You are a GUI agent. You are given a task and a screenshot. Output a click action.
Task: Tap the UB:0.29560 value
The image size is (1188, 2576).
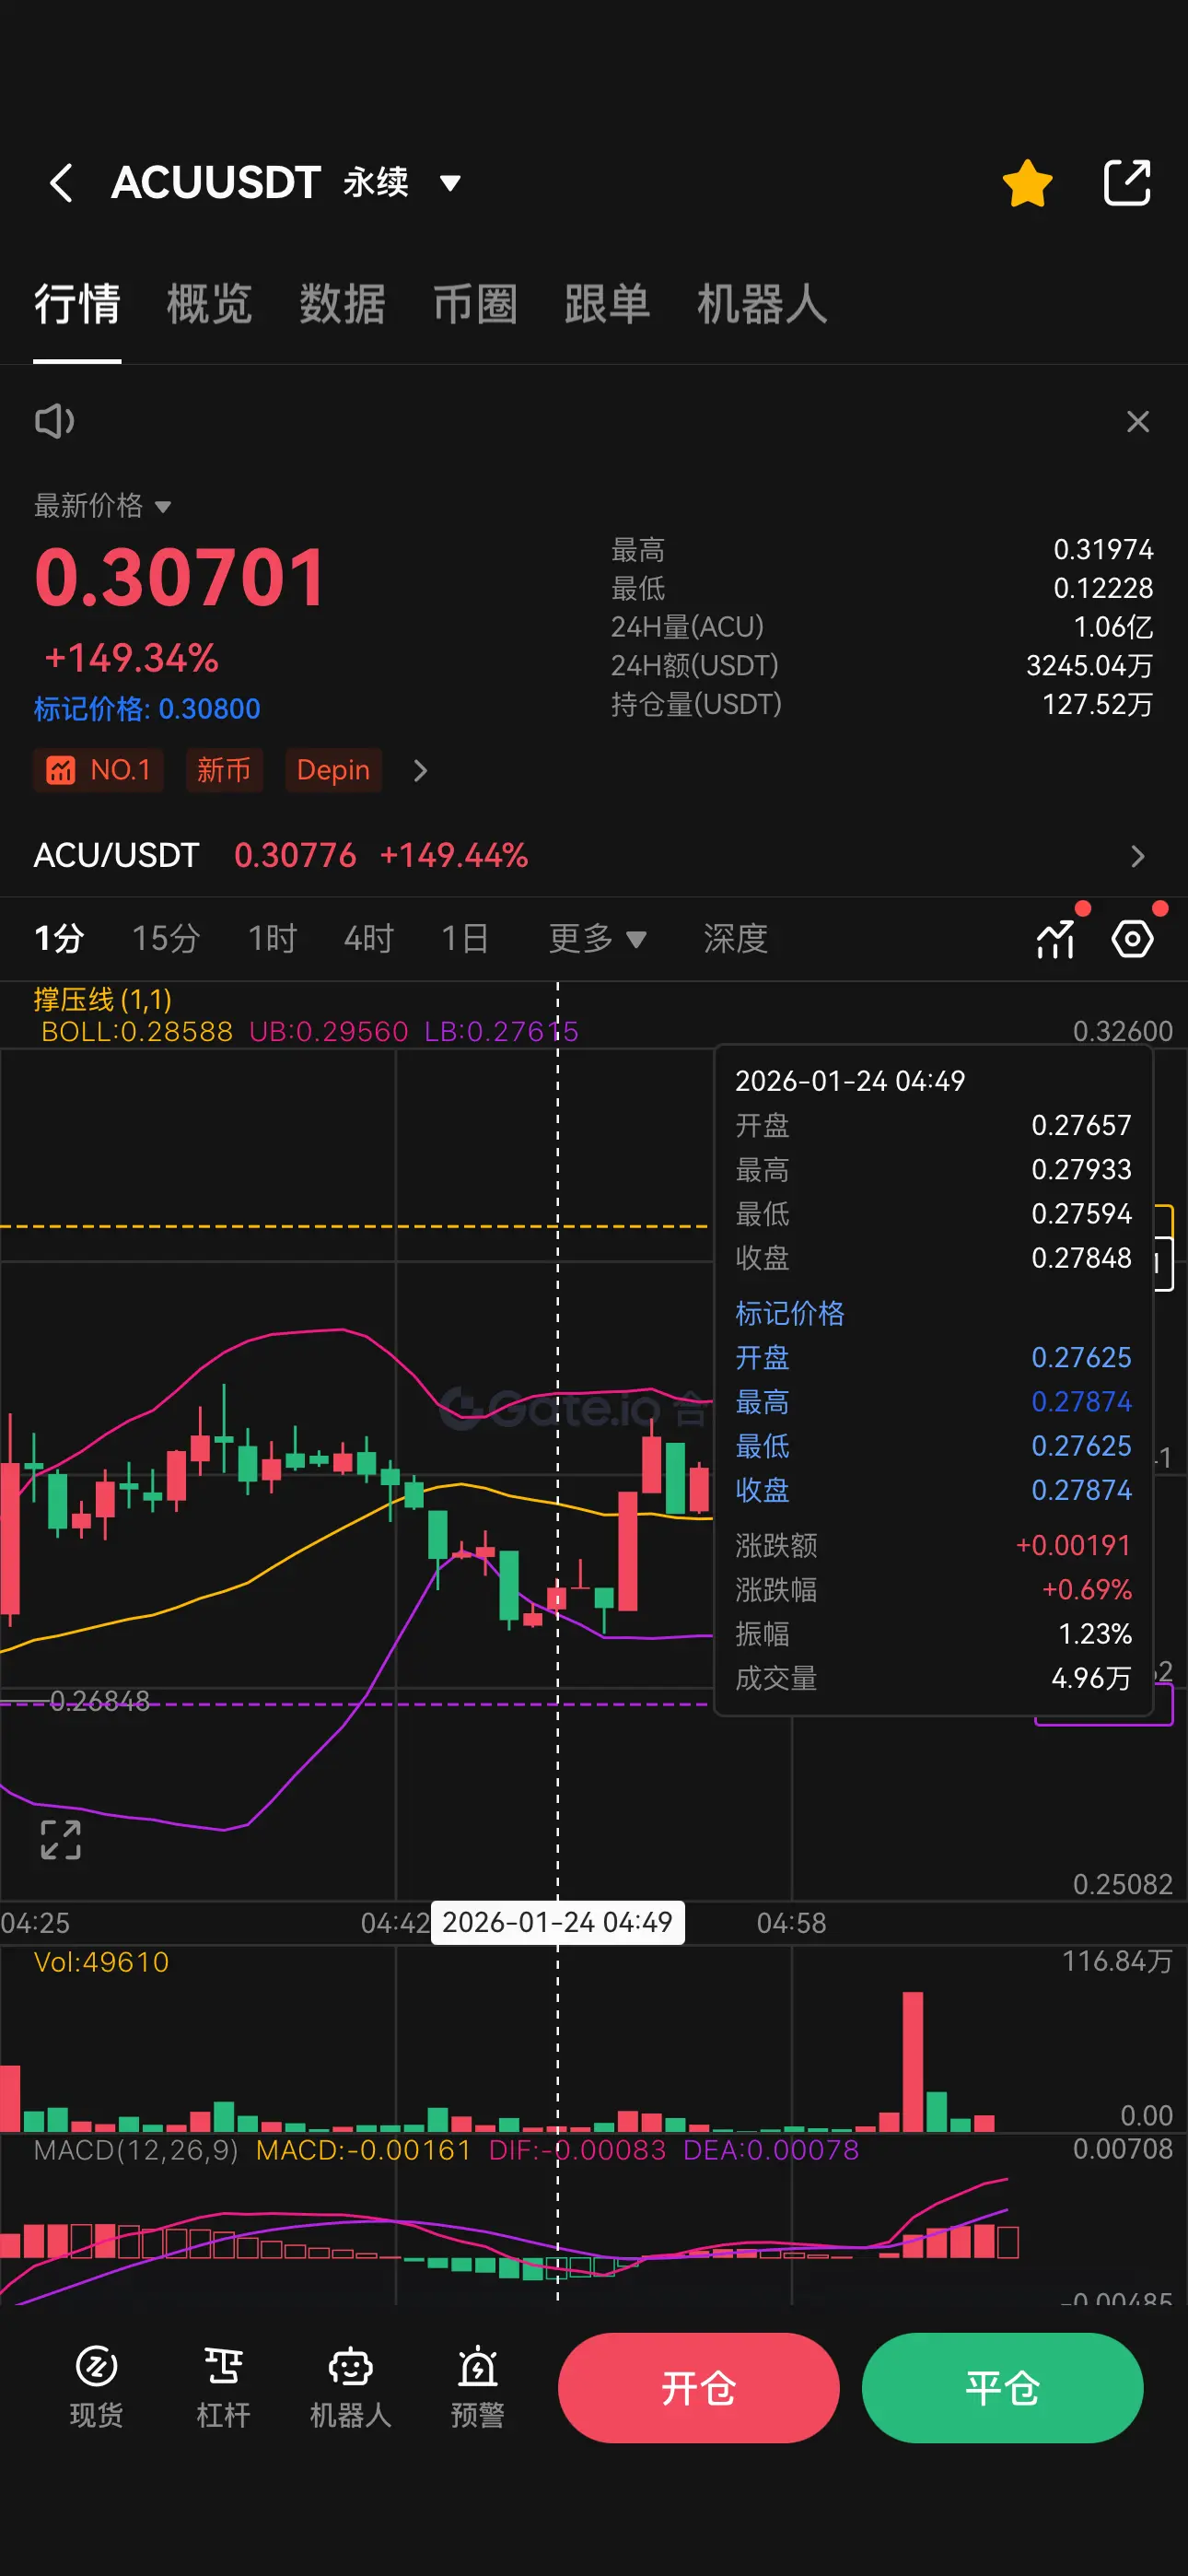tap(329, 1031)
